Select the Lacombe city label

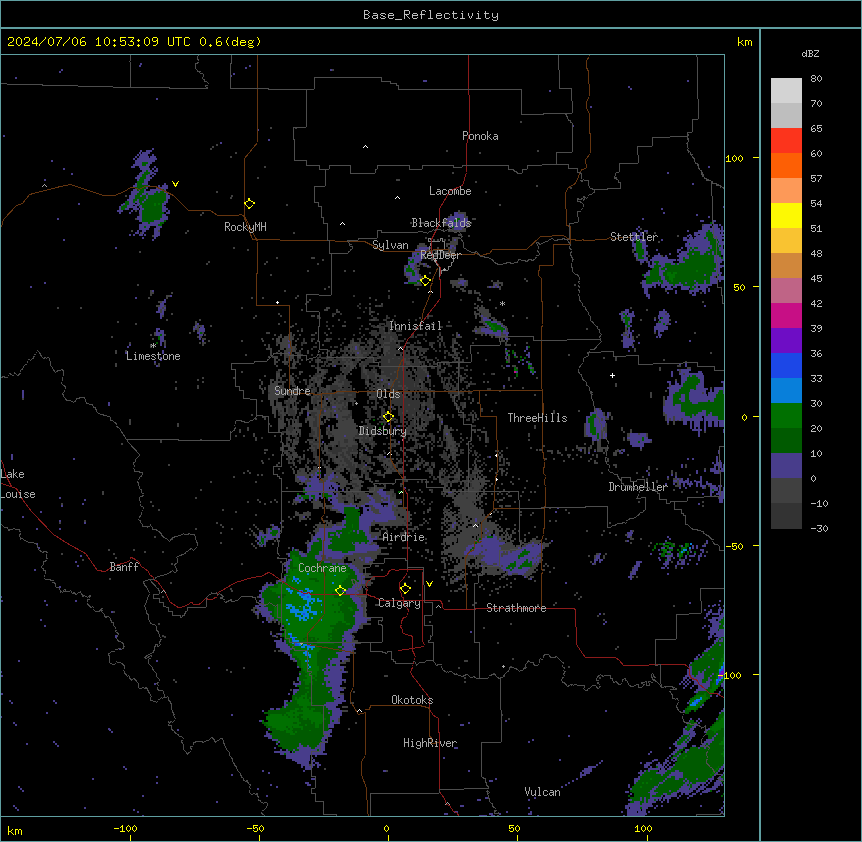tap(450, 191)
